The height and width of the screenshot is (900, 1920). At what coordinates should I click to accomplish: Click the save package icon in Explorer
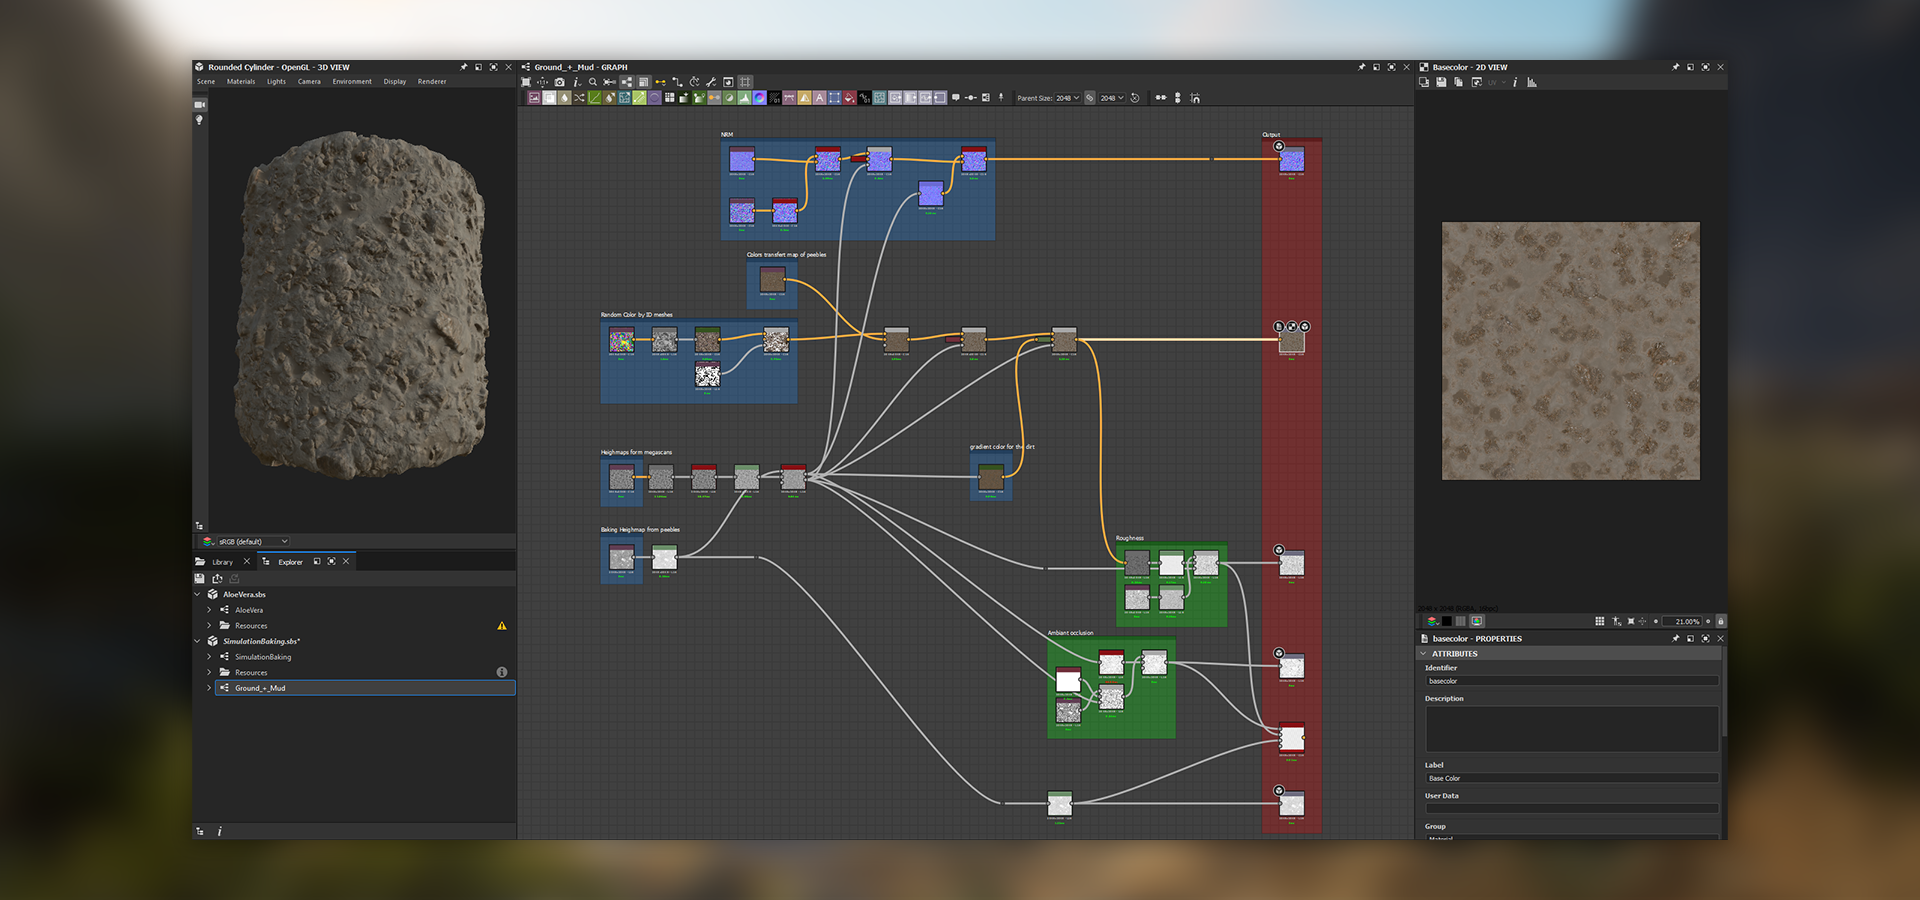pos(199,579)
